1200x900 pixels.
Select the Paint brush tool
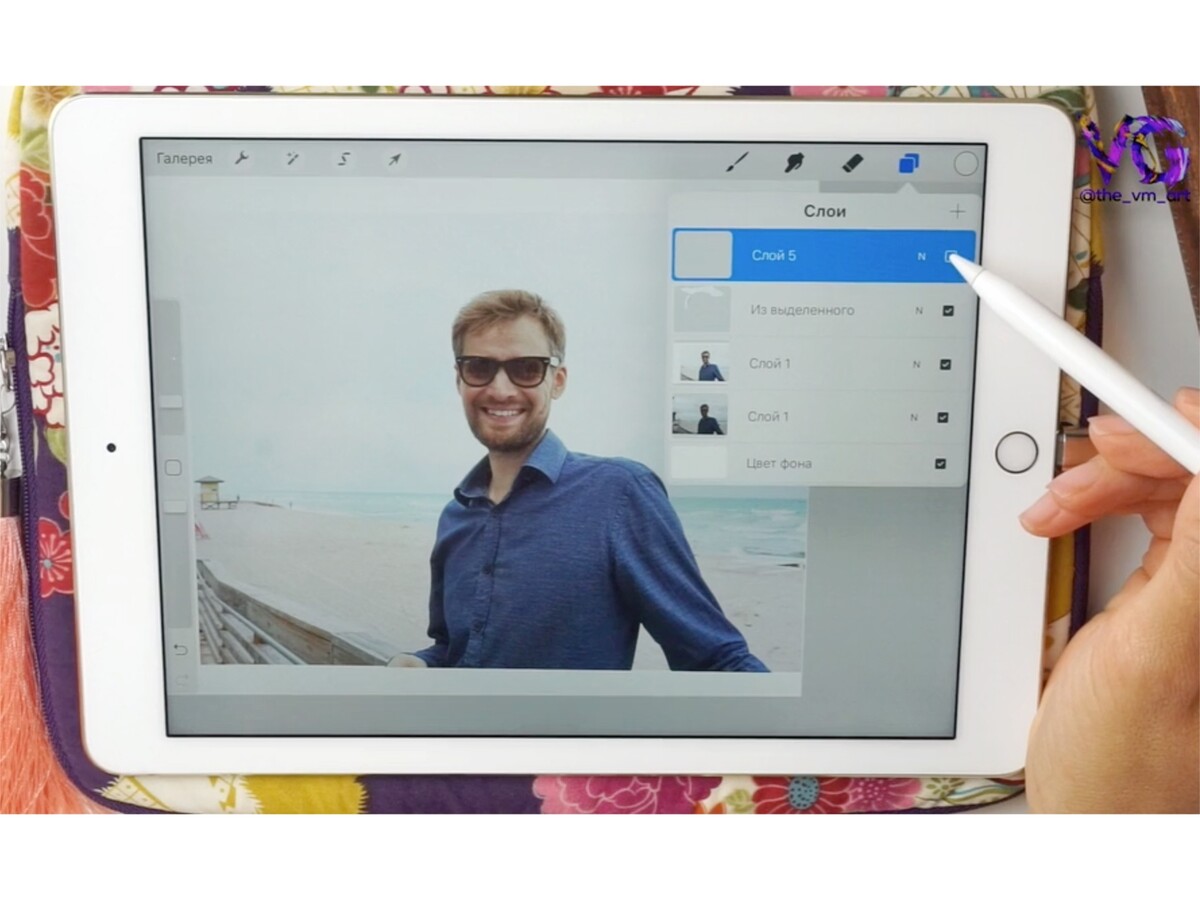click(737, 162)
